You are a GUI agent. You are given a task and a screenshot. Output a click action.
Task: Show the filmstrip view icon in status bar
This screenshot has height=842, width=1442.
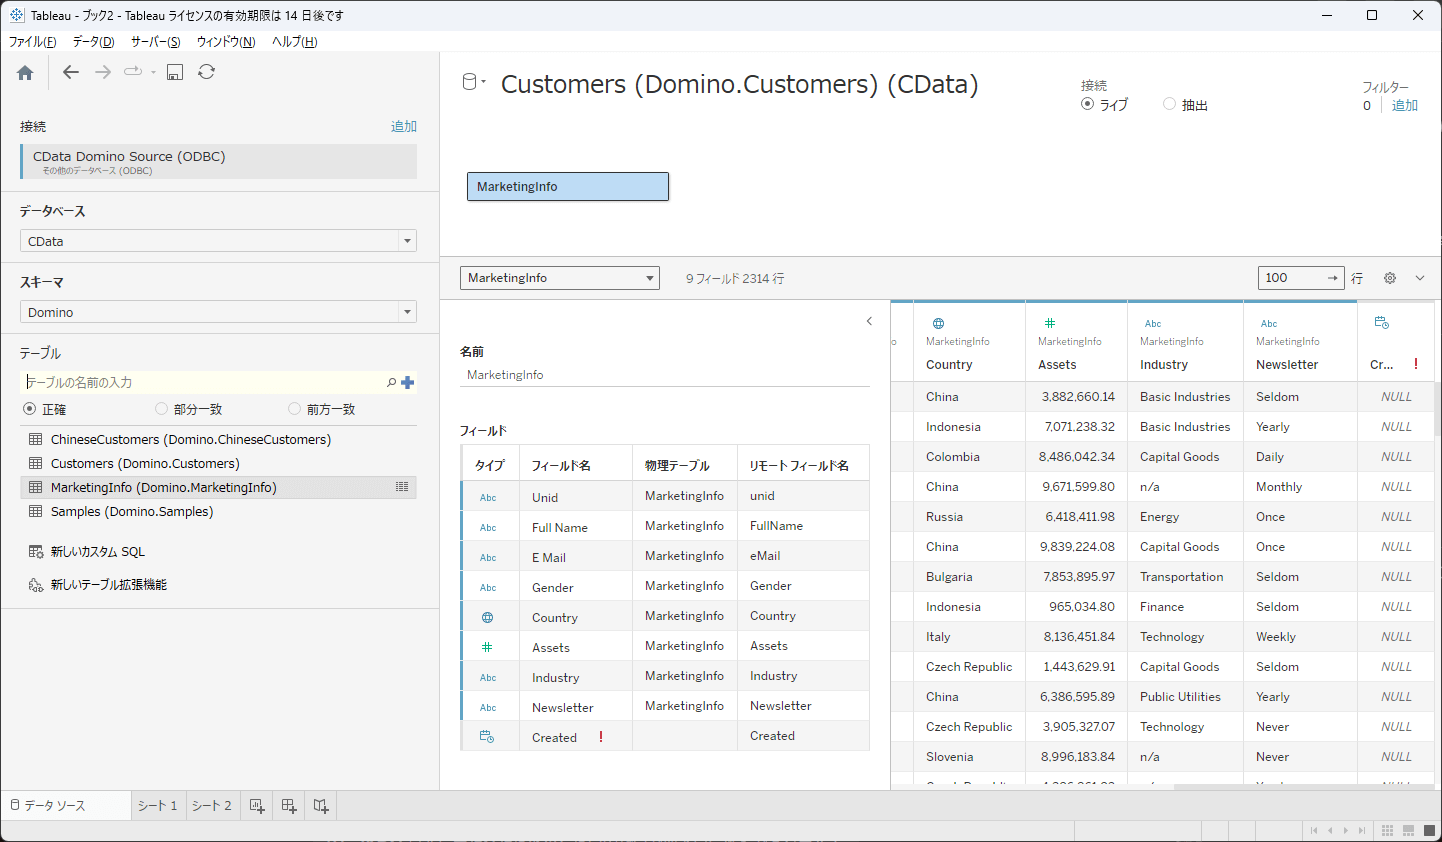[1408, 831]
